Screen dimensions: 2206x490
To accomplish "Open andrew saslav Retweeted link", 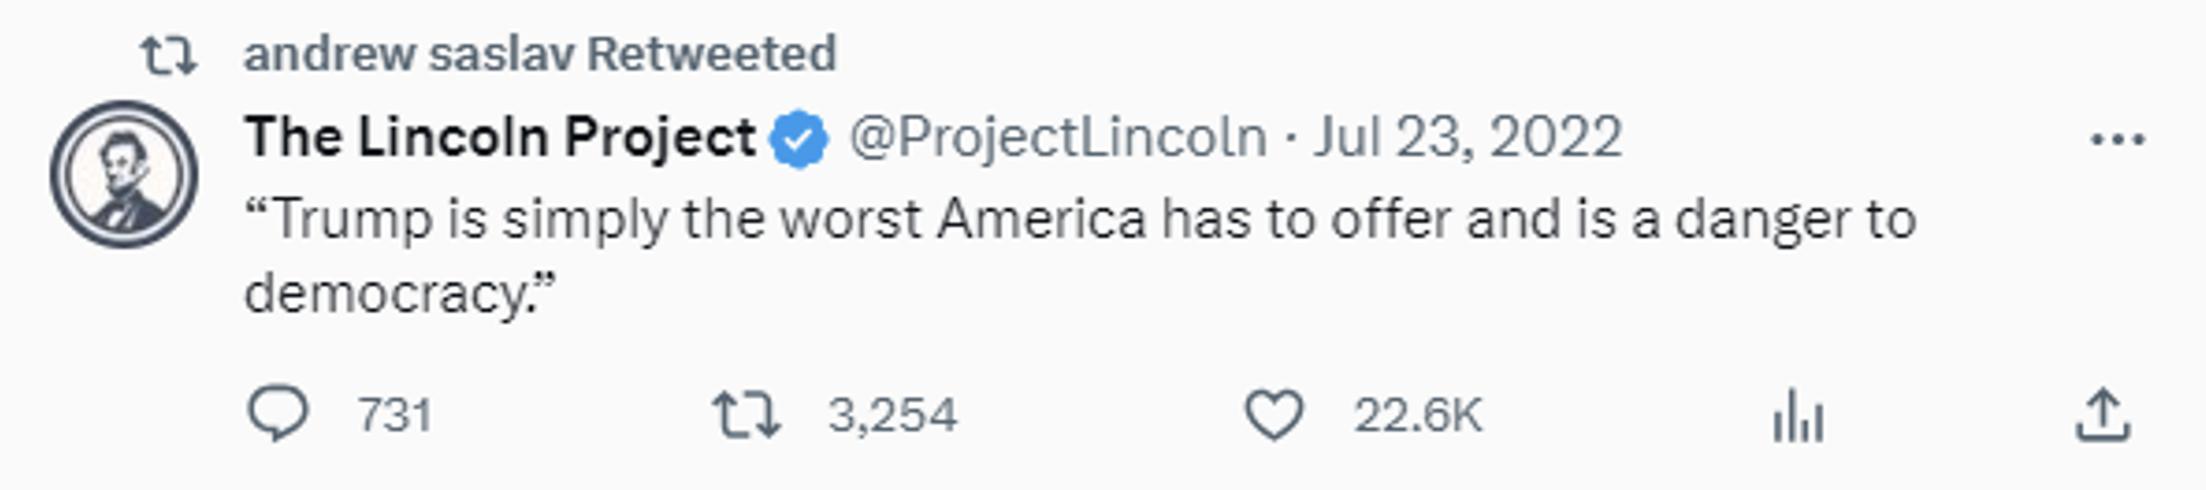I will pos(540,54).
